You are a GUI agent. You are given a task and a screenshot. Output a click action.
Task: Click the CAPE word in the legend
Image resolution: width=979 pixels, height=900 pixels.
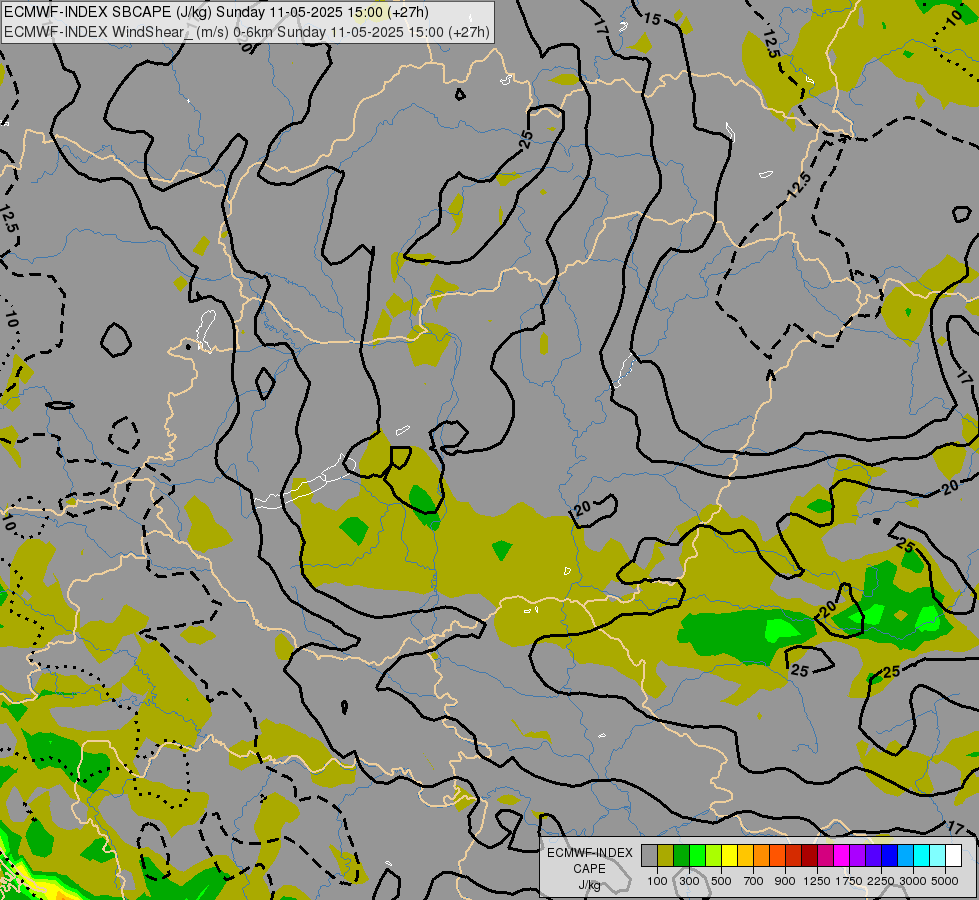coord(589,869)
